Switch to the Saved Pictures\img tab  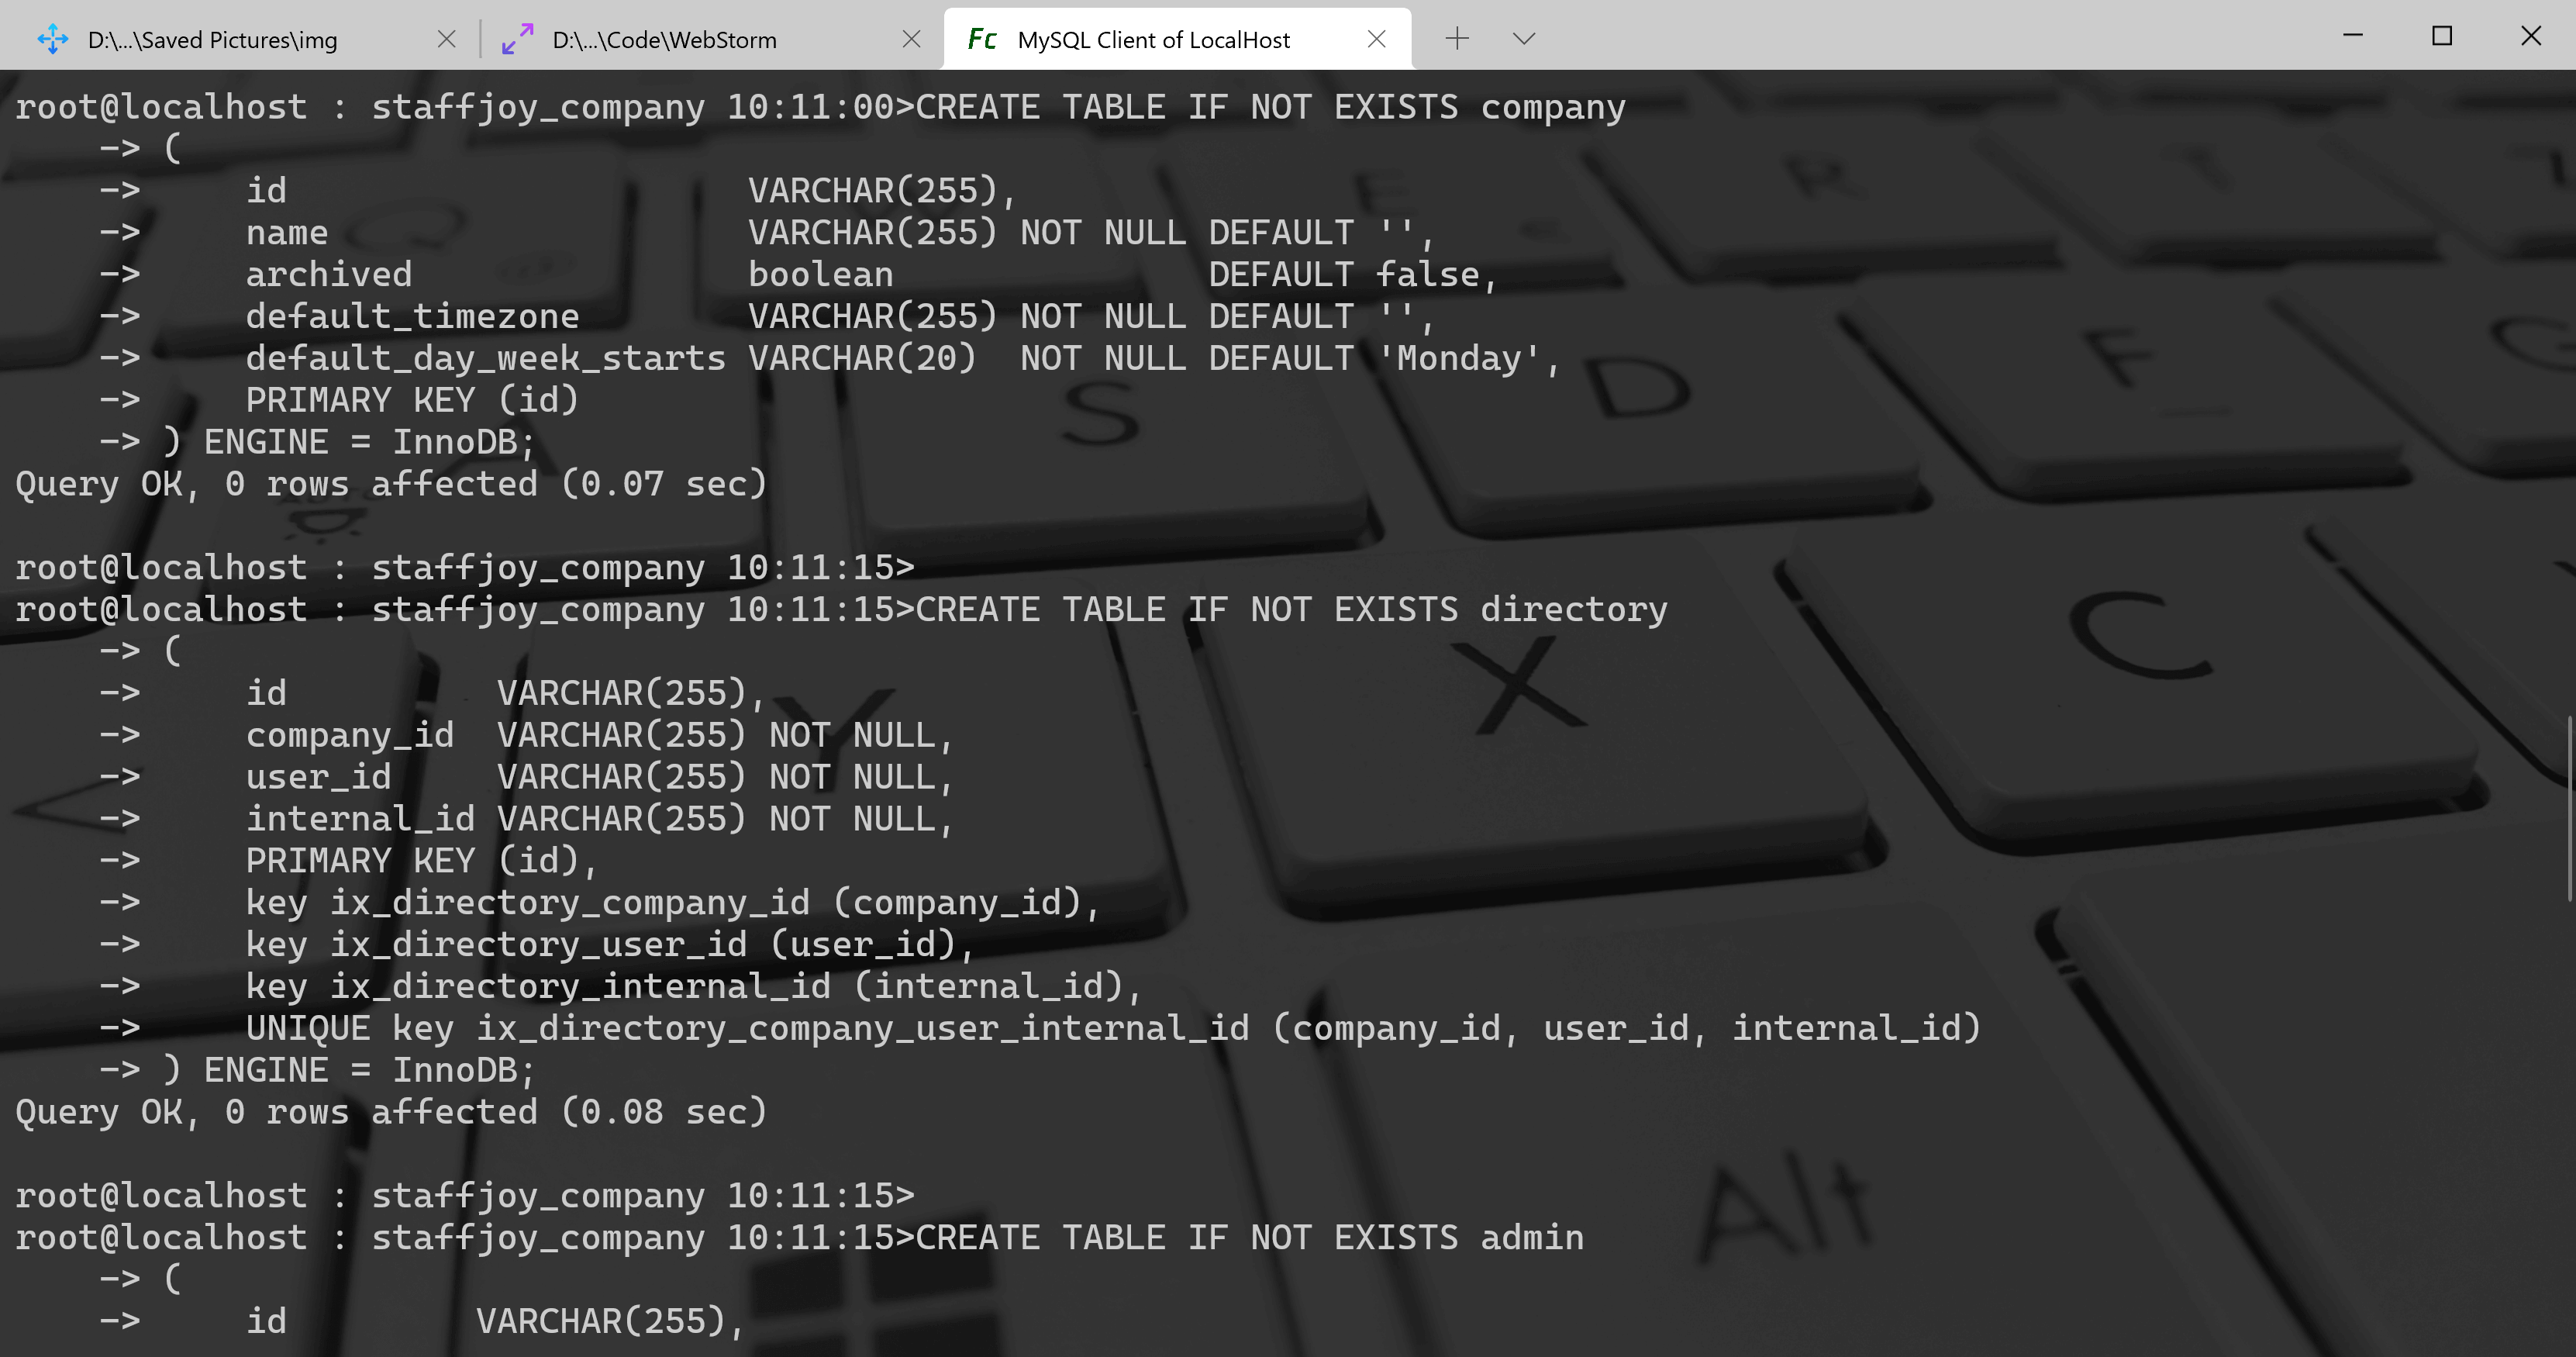point(212,40)
